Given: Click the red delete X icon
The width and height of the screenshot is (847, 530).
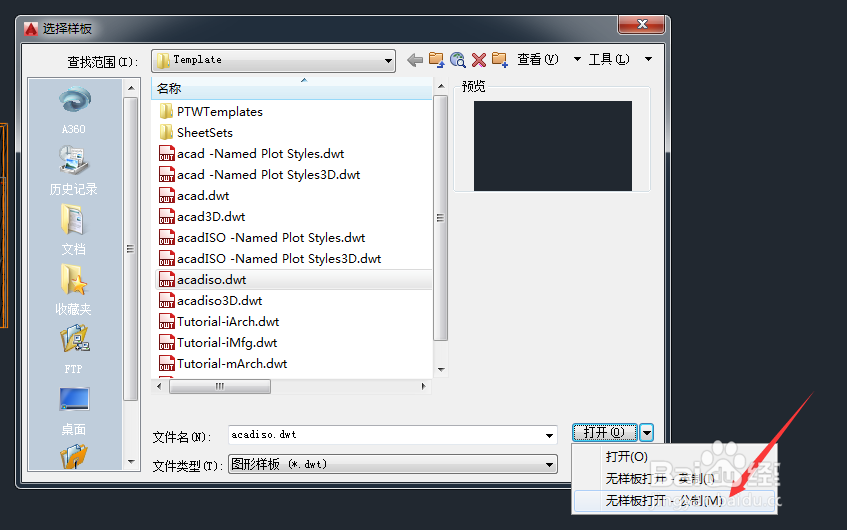Looking at the screenshot, I should [x=479, y=60].
